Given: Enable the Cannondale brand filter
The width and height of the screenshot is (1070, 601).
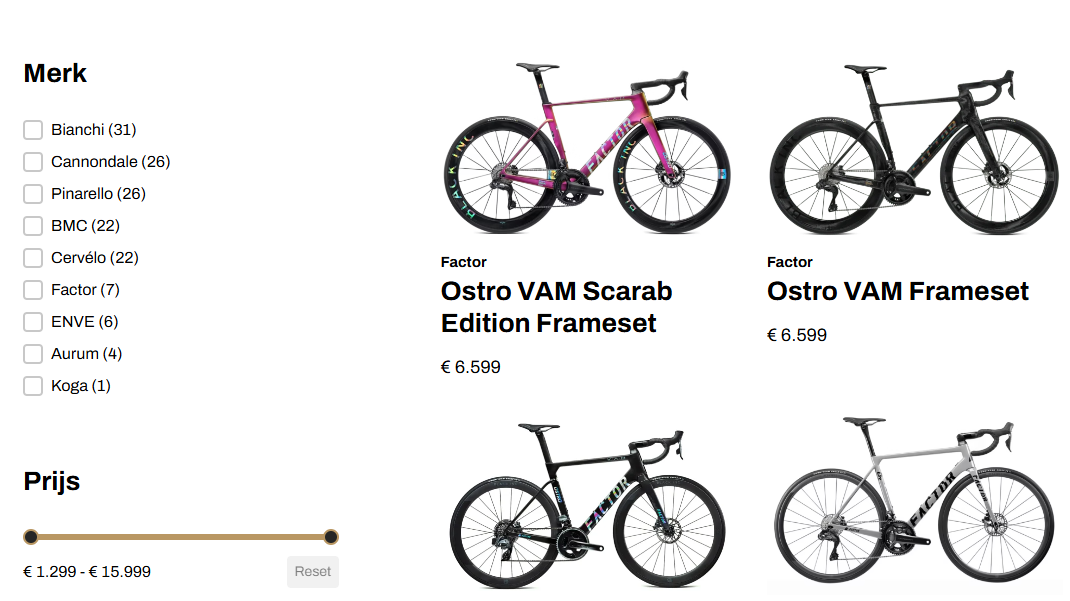Looking at the screenshot, I should (x=33, y=162).
